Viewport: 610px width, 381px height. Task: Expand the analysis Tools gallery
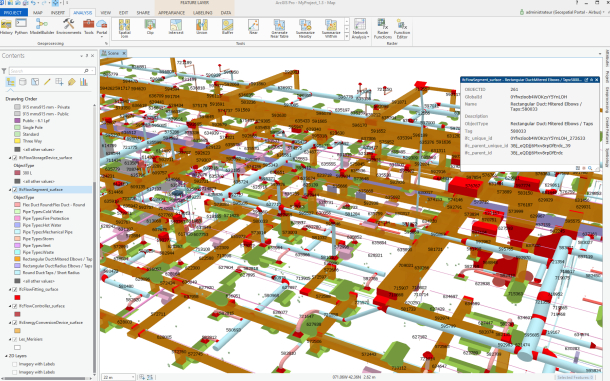347,37
